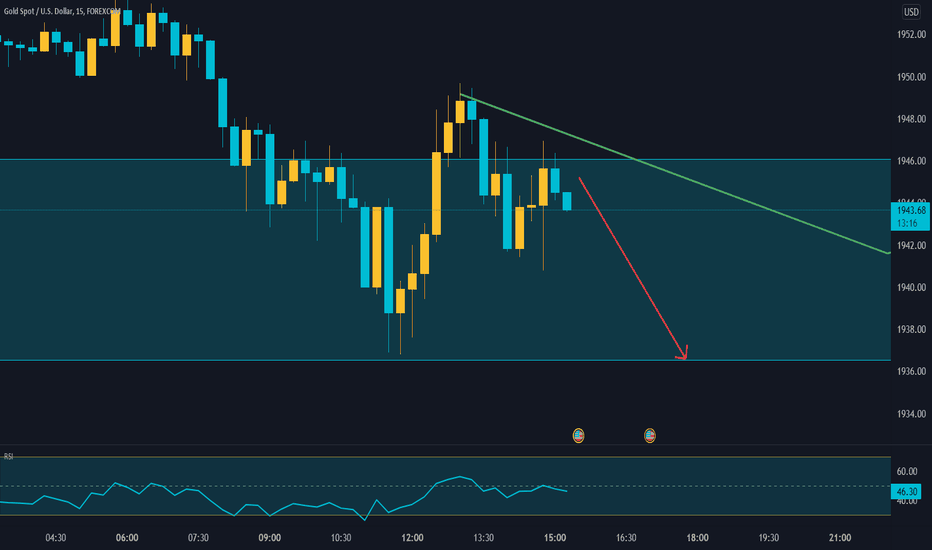Click the 1936.00 price axis label
Screen dimensions: 932x550
(911, 371)
